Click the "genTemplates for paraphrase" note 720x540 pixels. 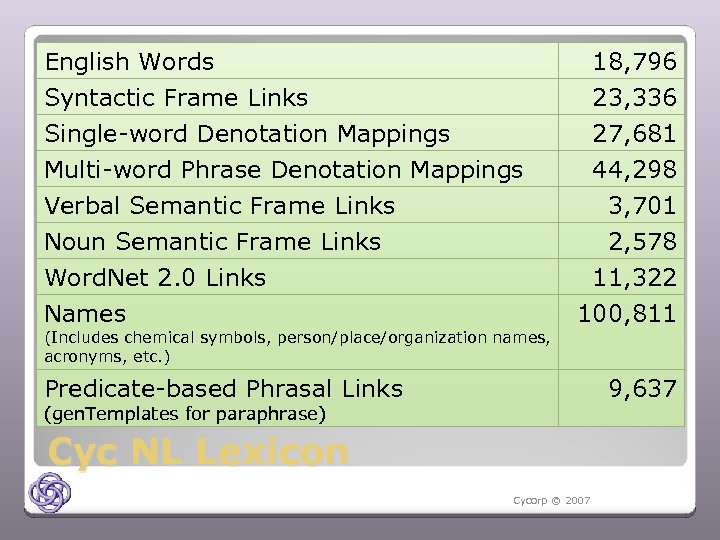185,414
